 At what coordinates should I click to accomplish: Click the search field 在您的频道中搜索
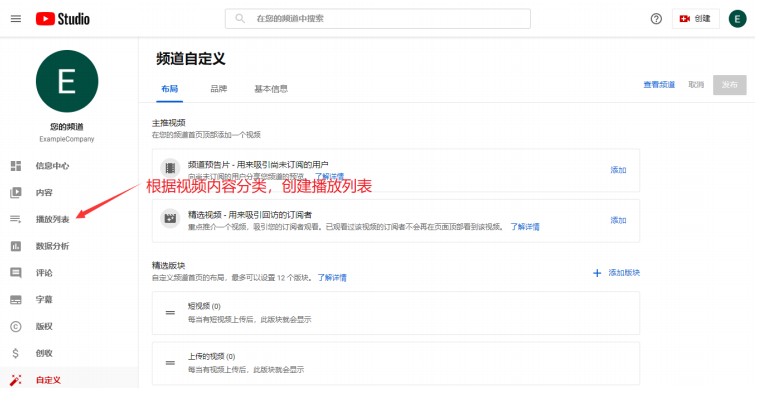pos(378,19)
